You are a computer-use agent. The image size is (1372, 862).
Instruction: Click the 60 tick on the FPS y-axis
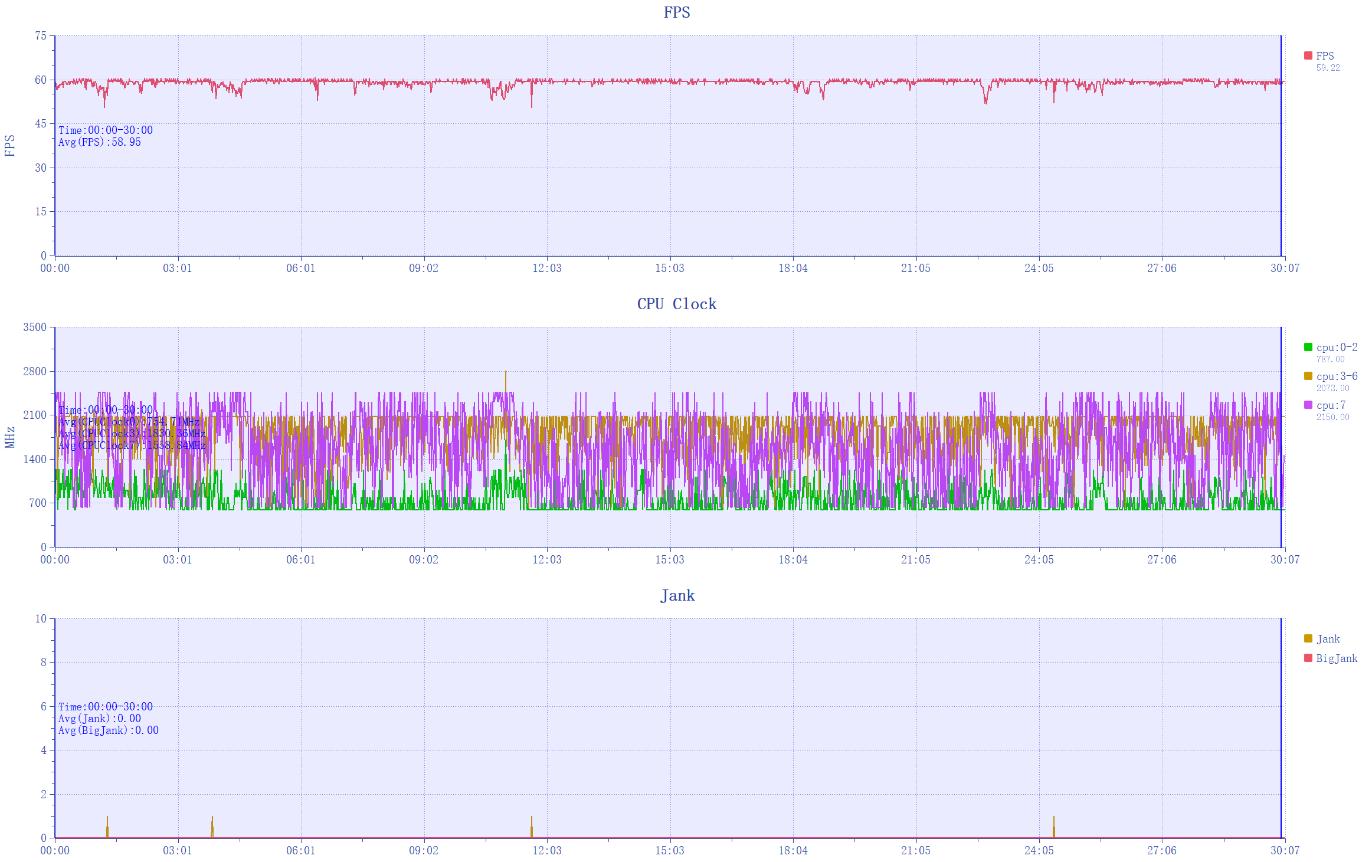[40, 79]
